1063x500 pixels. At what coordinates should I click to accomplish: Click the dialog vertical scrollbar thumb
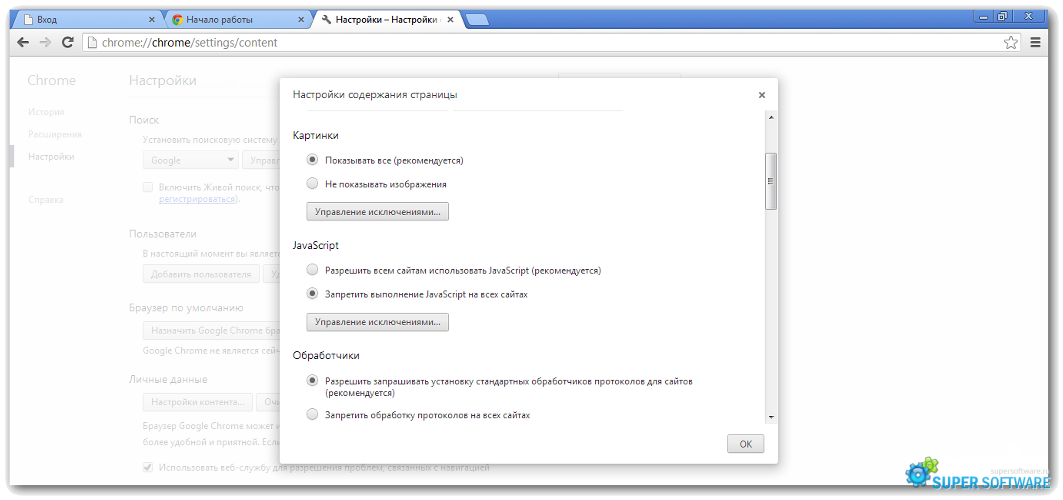coord(771,182)
